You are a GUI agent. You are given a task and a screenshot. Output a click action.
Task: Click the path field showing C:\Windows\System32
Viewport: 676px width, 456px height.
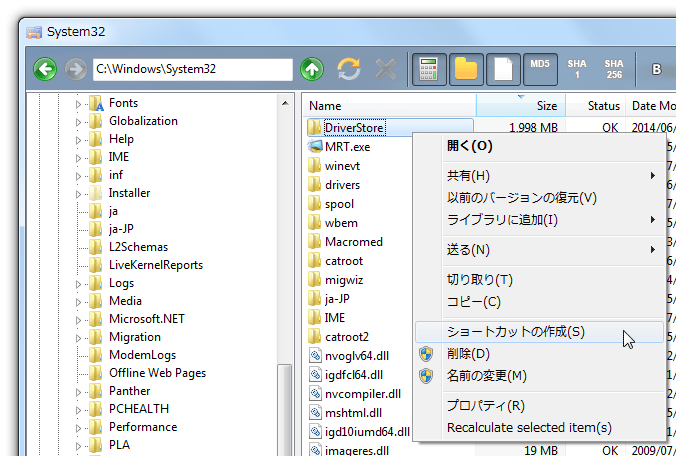click(193, 69)
